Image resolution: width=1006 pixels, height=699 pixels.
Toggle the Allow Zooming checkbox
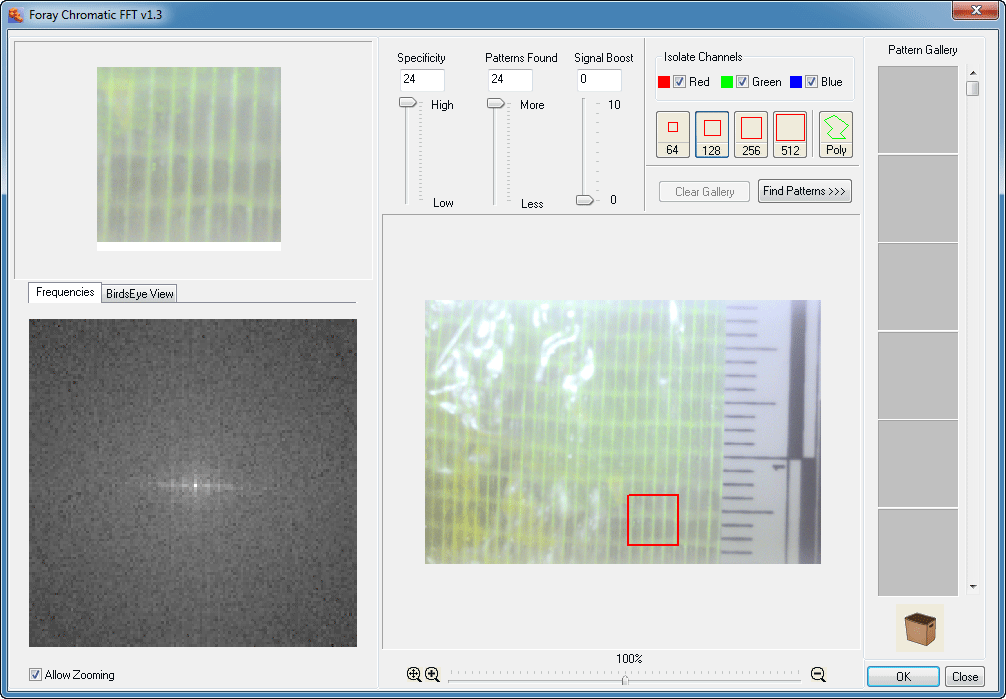(x=36, y=675)
